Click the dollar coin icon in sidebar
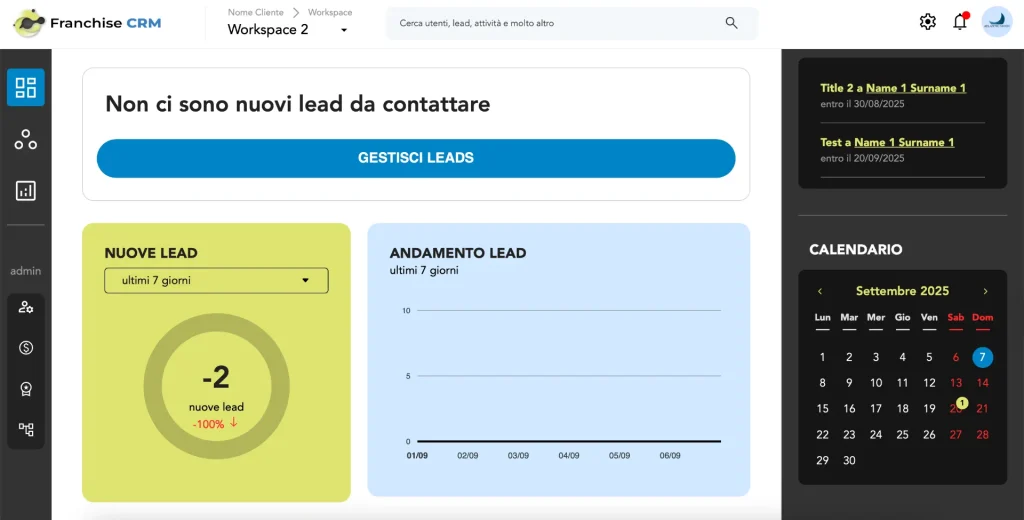The height and width of the screenshot is (520, 1024). tap(26, 348)
